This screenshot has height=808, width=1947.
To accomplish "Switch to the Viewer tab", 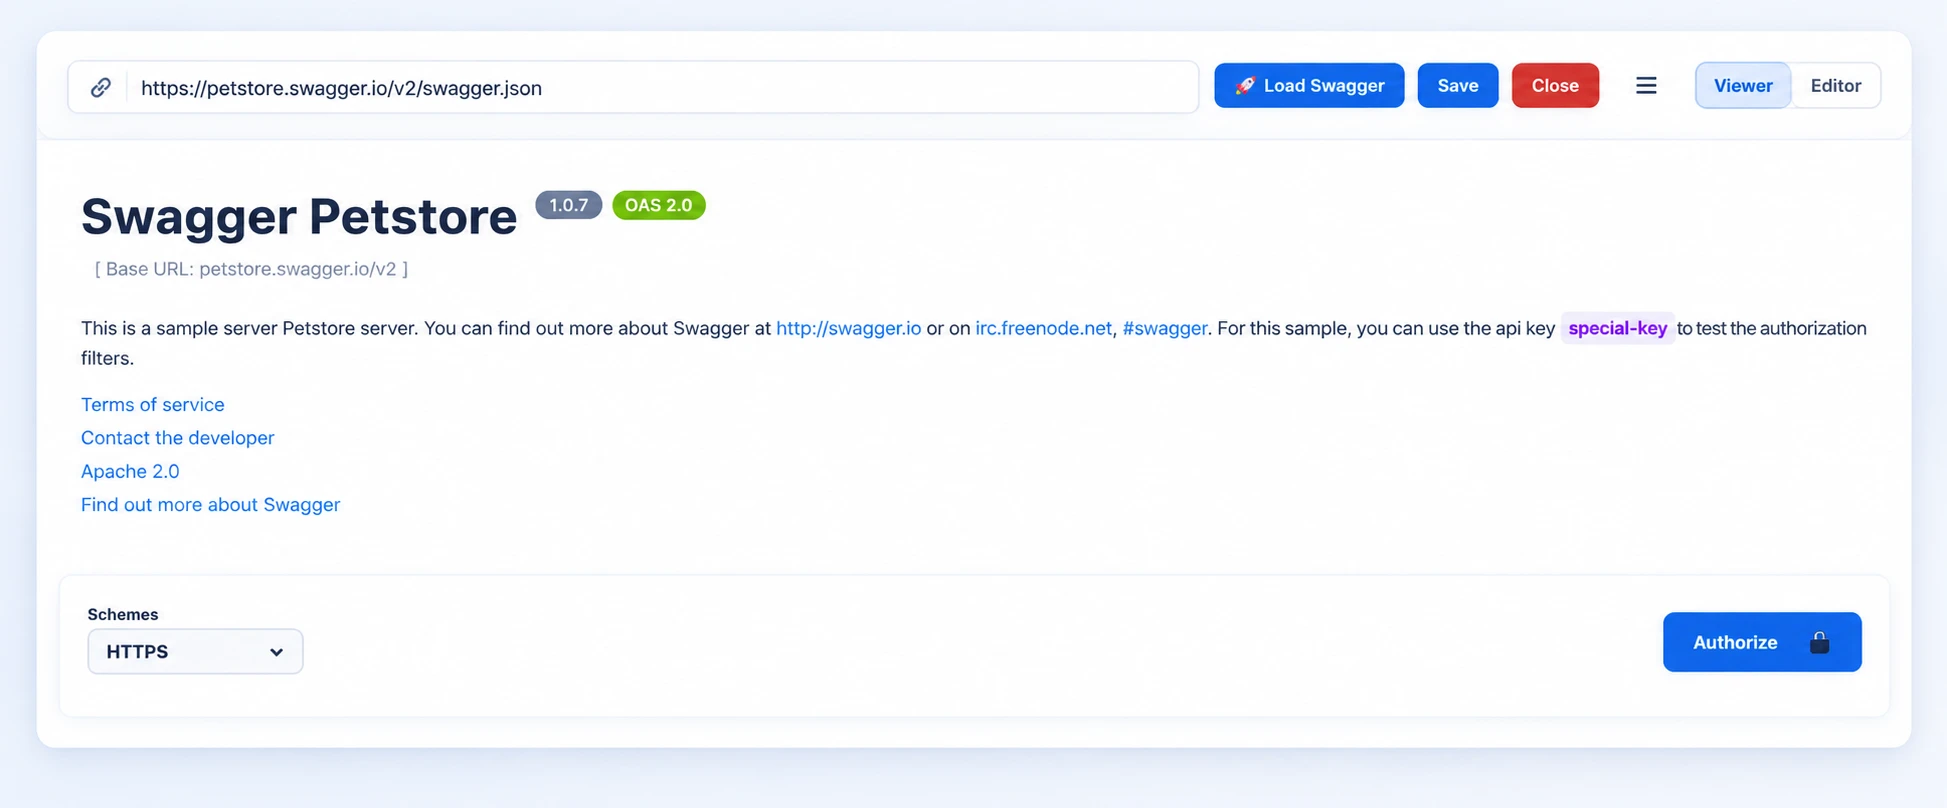I will 1742,86.
